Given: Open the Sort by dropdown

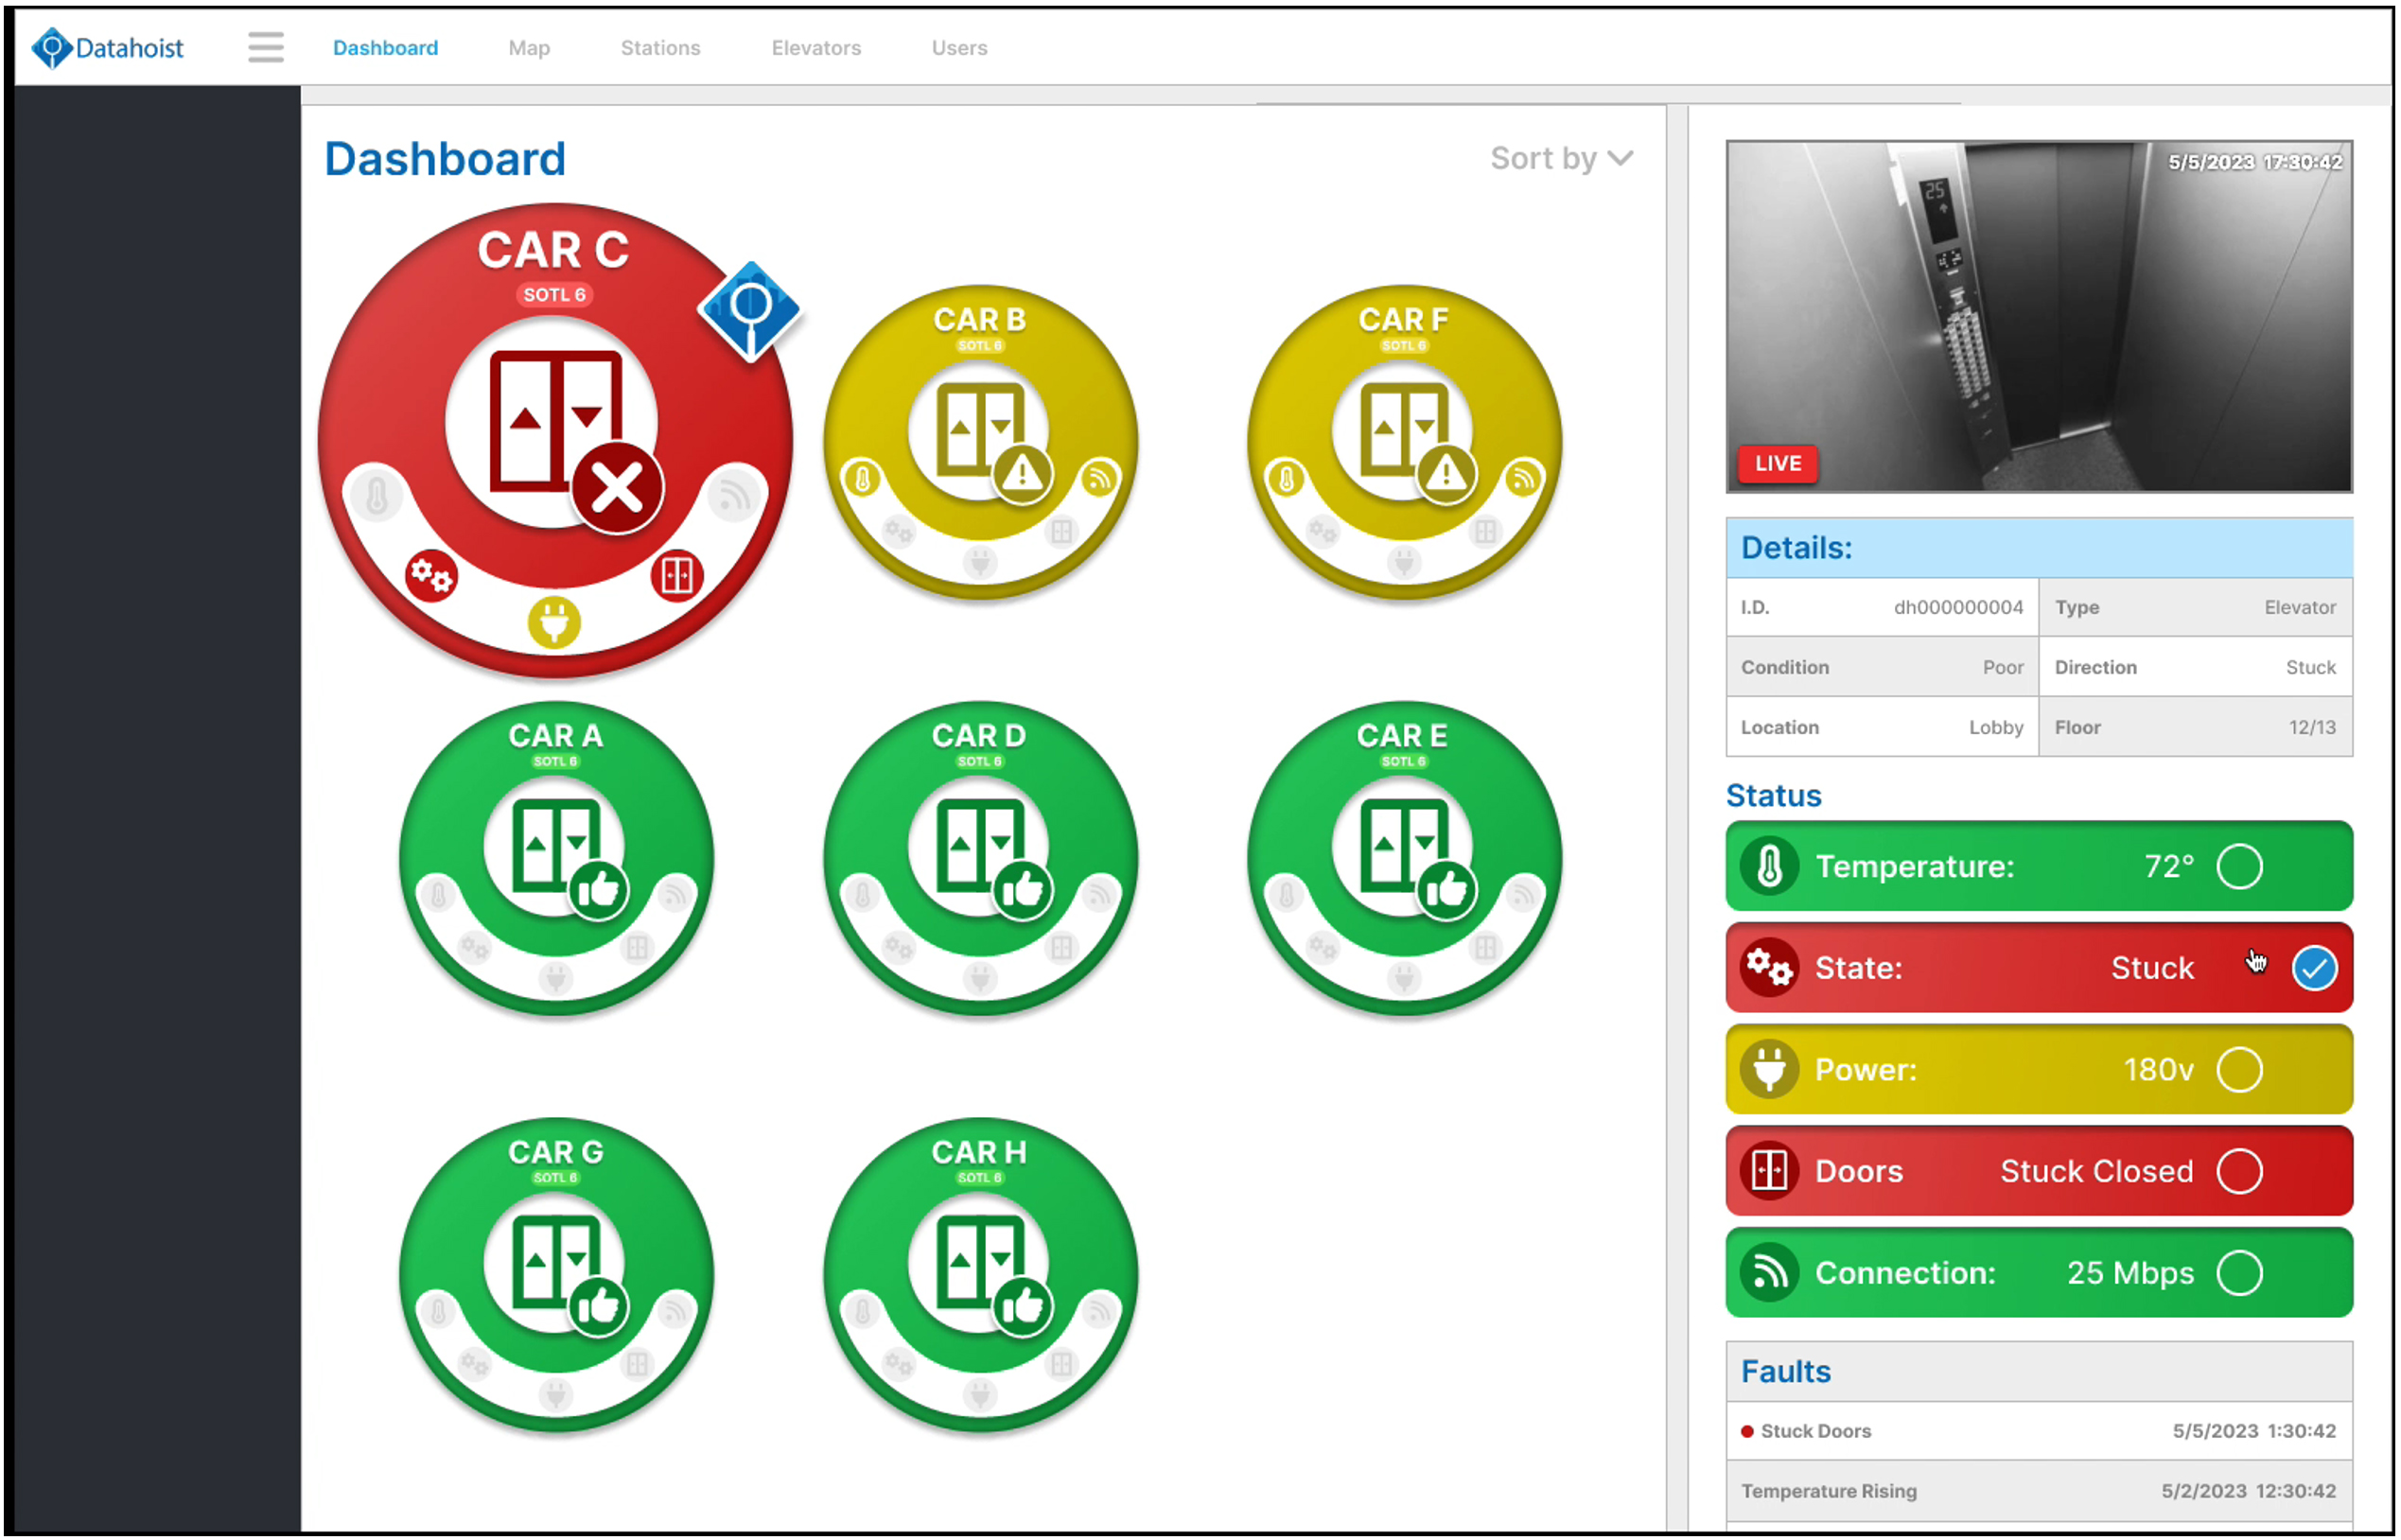Looking at the screenshot, I should 1561,158.
